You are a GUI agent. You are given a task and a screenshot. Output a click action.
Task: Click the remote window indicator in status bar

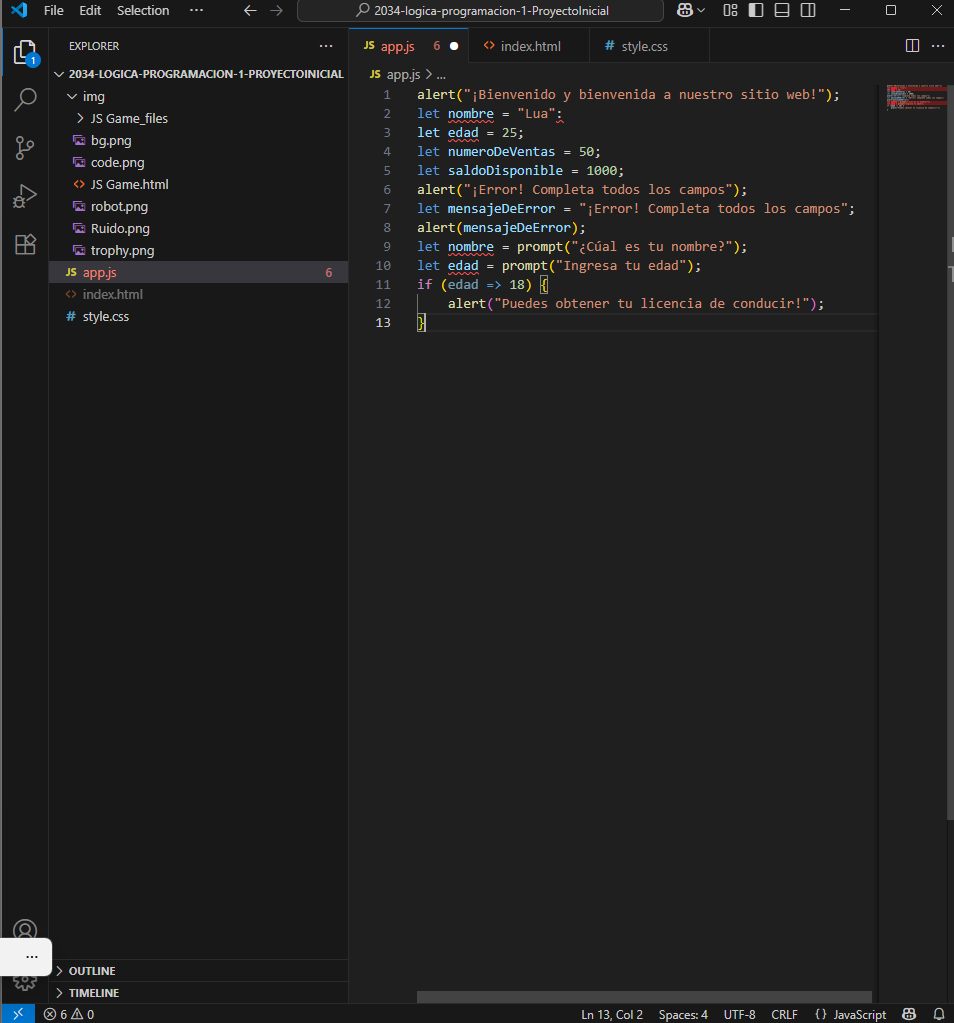point(18,1014)
